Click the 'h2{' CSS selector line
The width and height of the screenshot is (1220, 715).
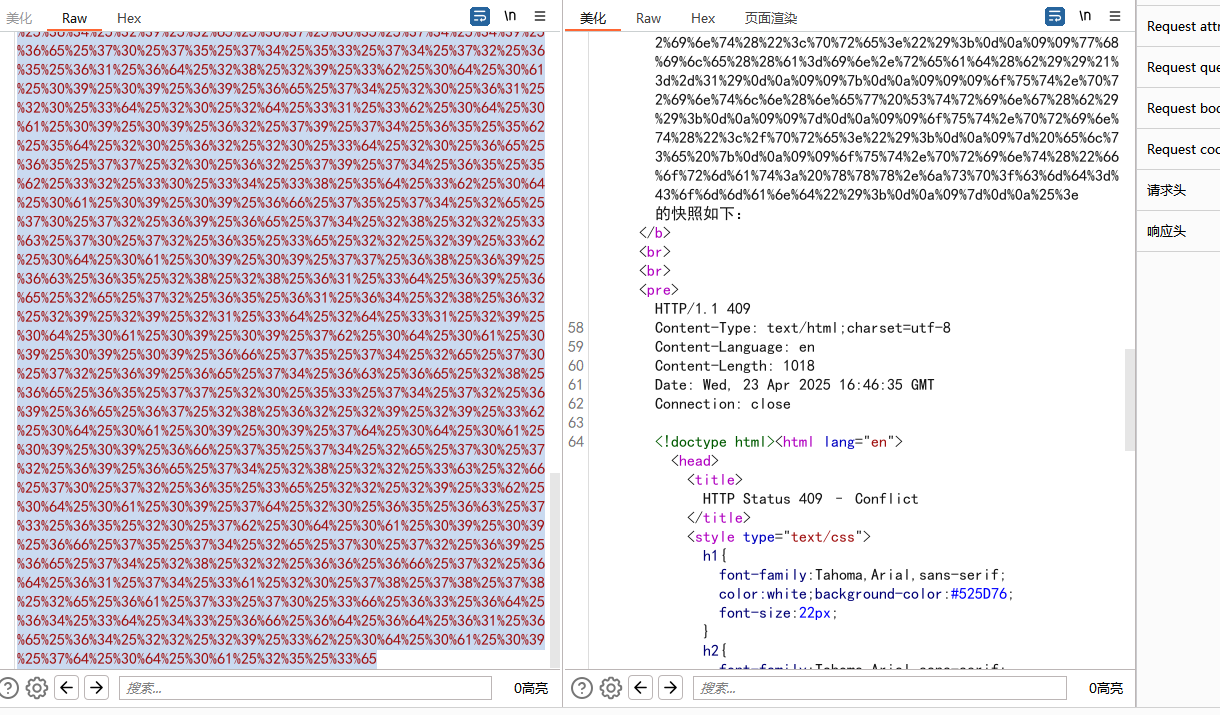(715, 651)
